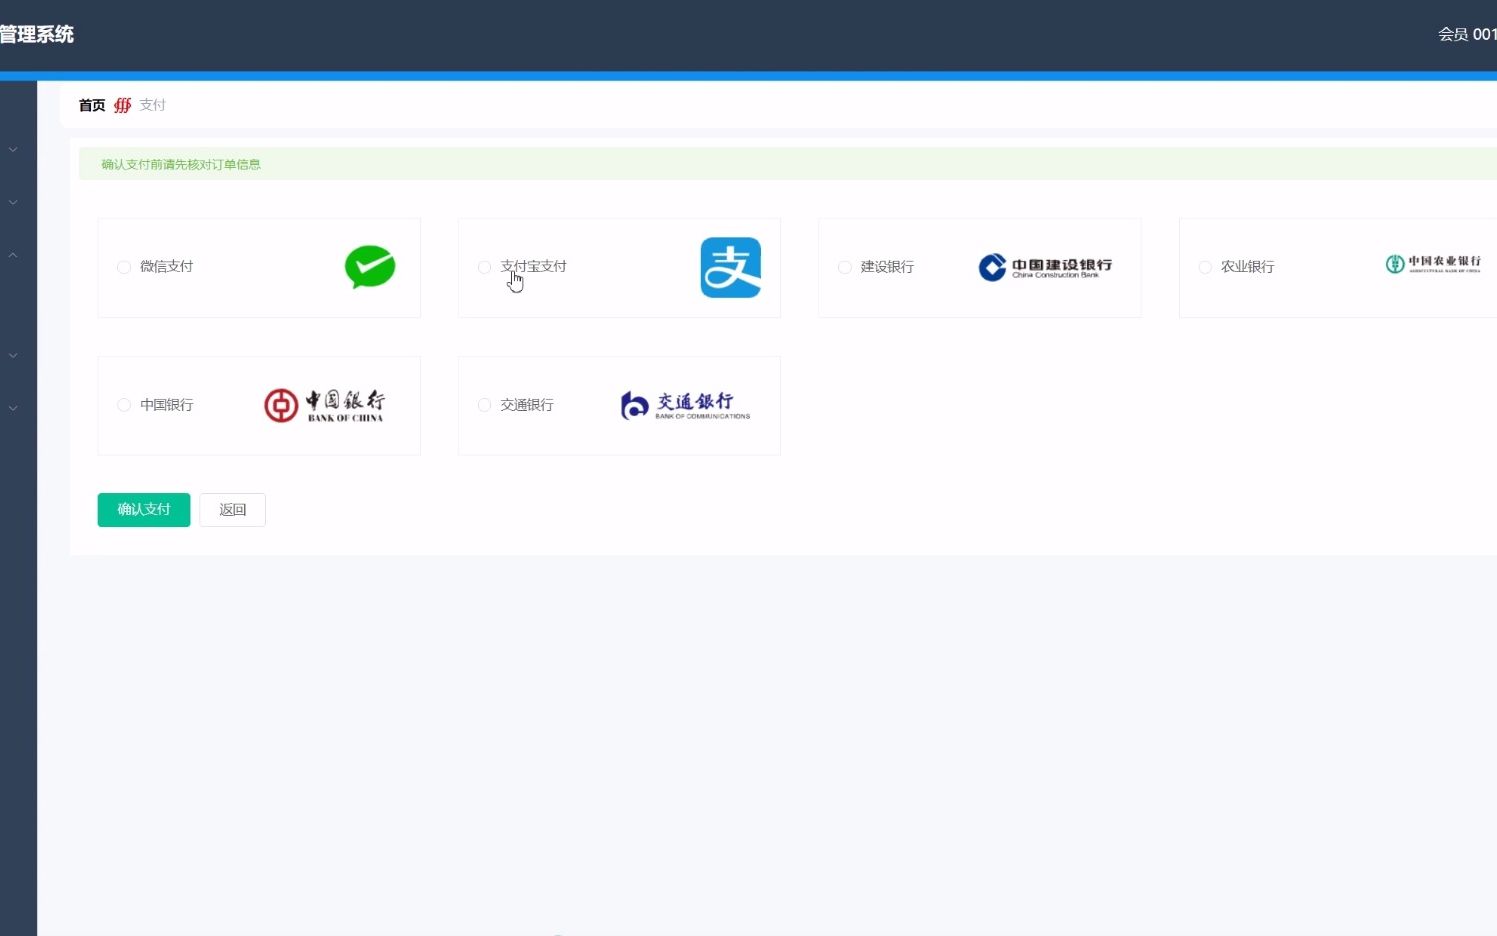Screen dimensions: 1497x936
Task: Select the 支付宝支付 radio button
Action: (484, 267)
